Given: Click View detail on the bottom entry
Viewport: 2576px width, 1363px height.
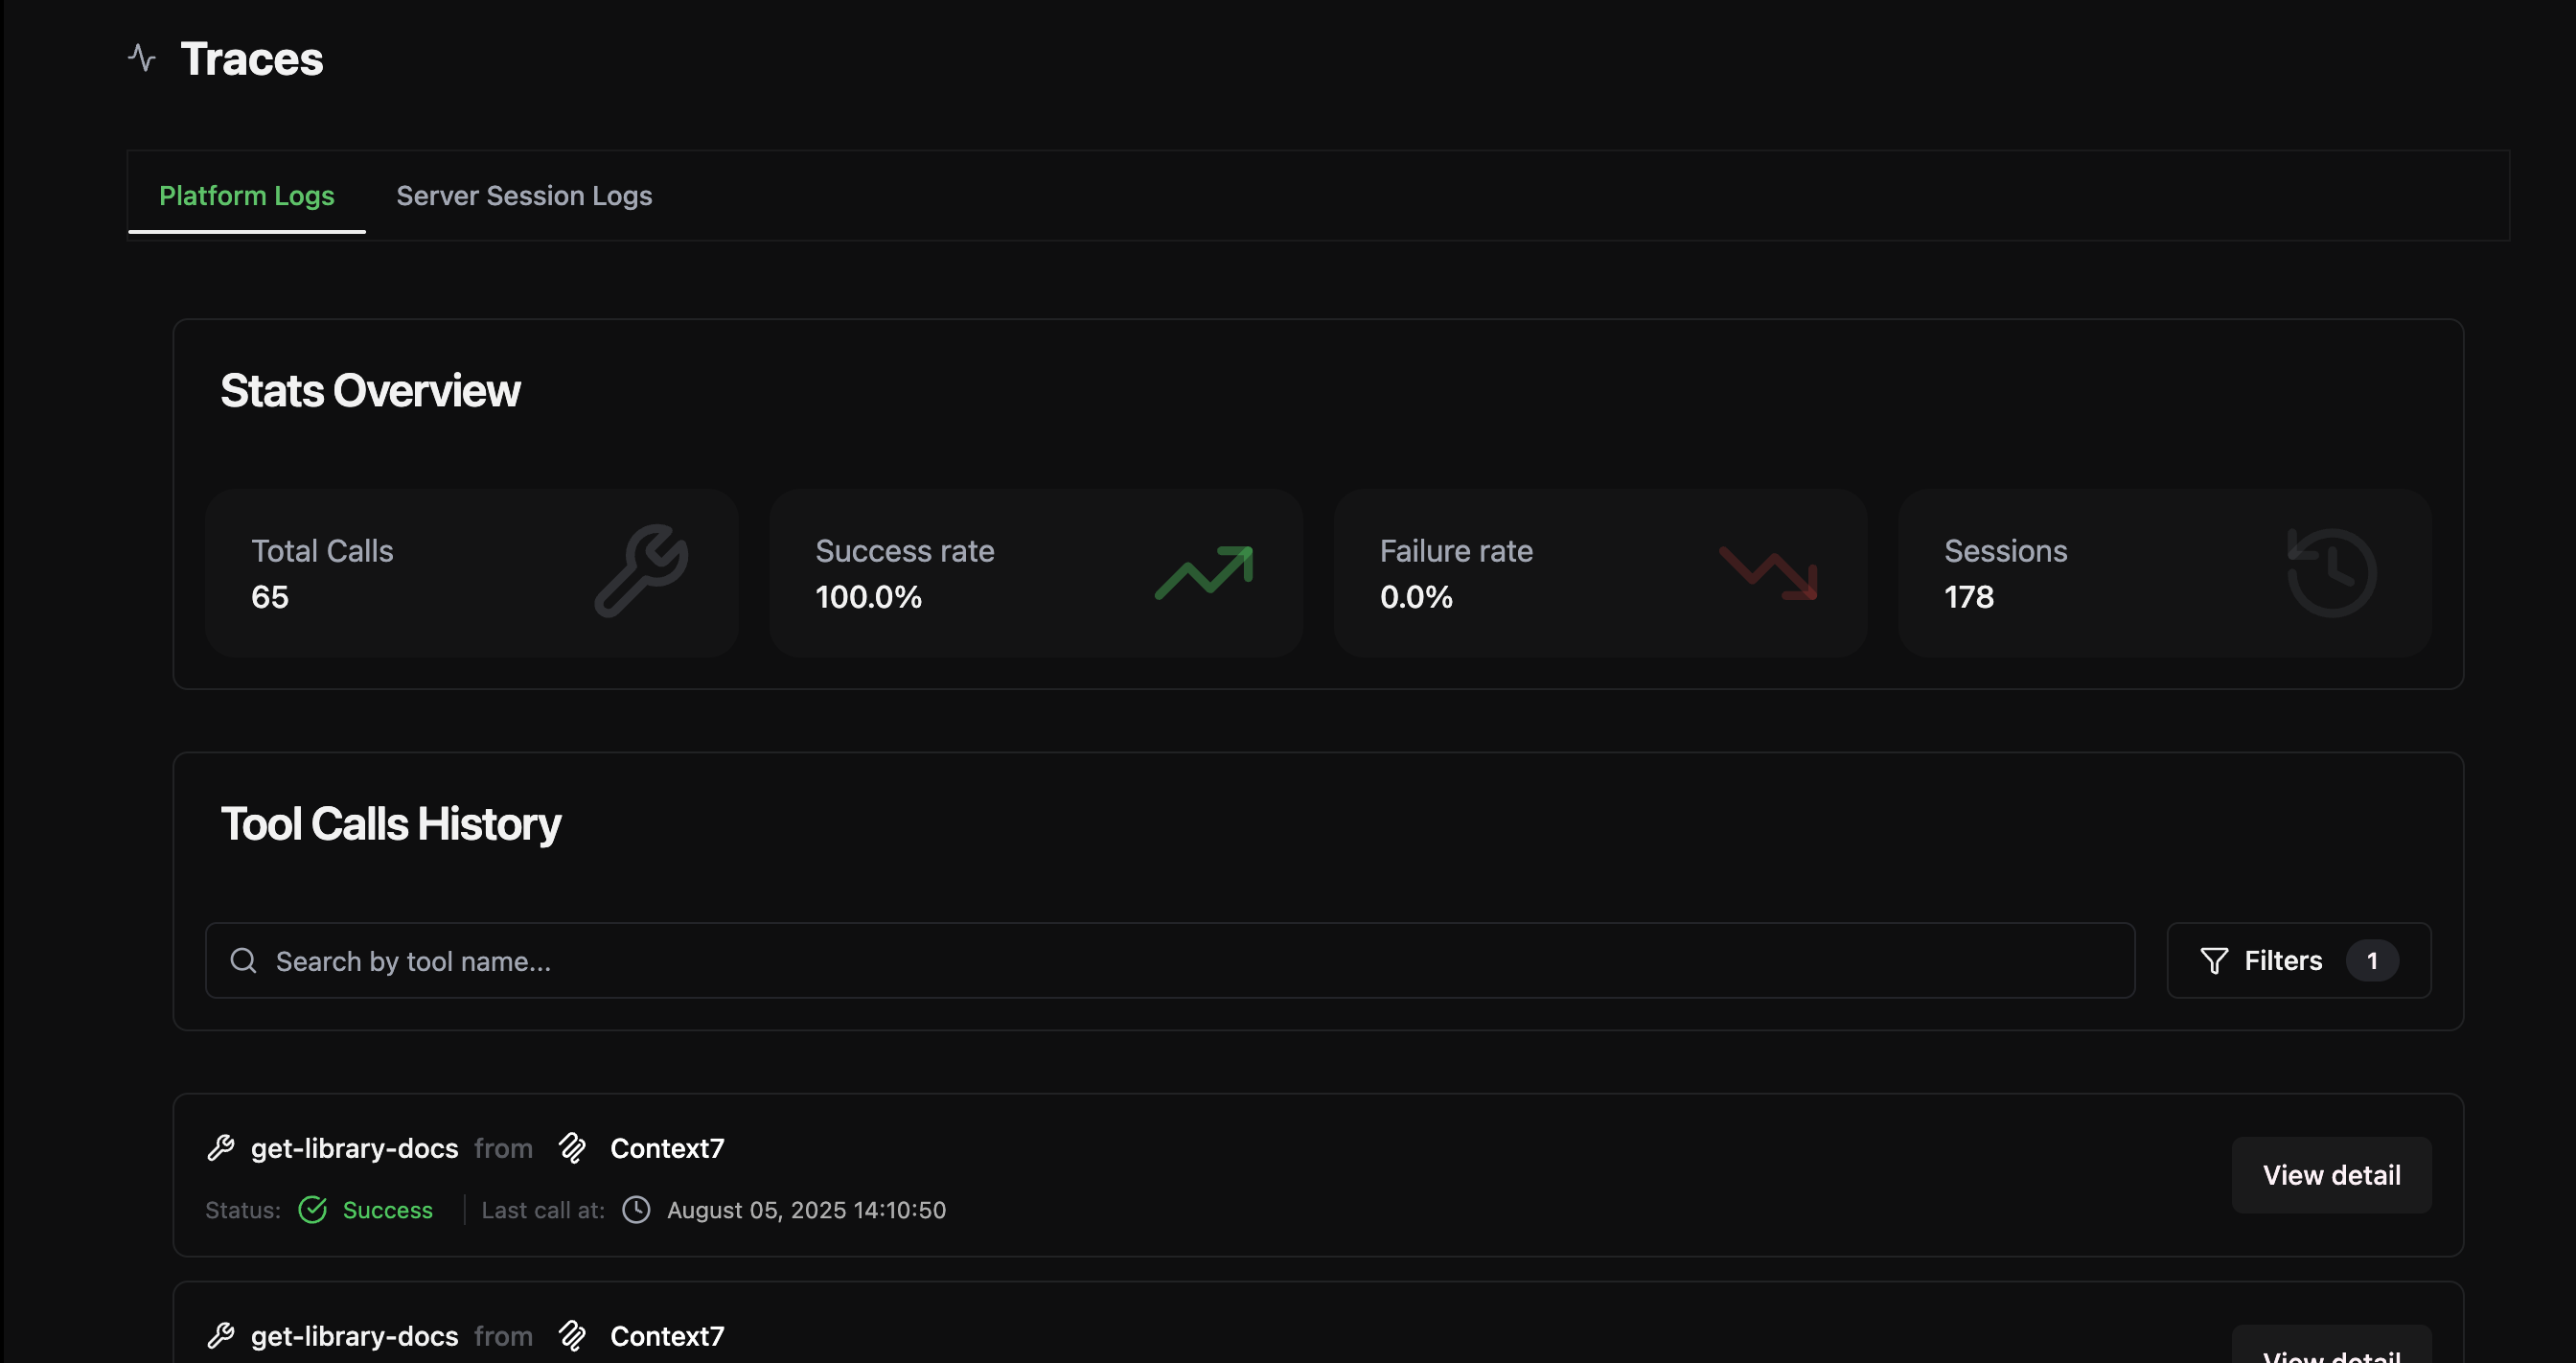Looking at the screenshot, I should (2331, 1355).
